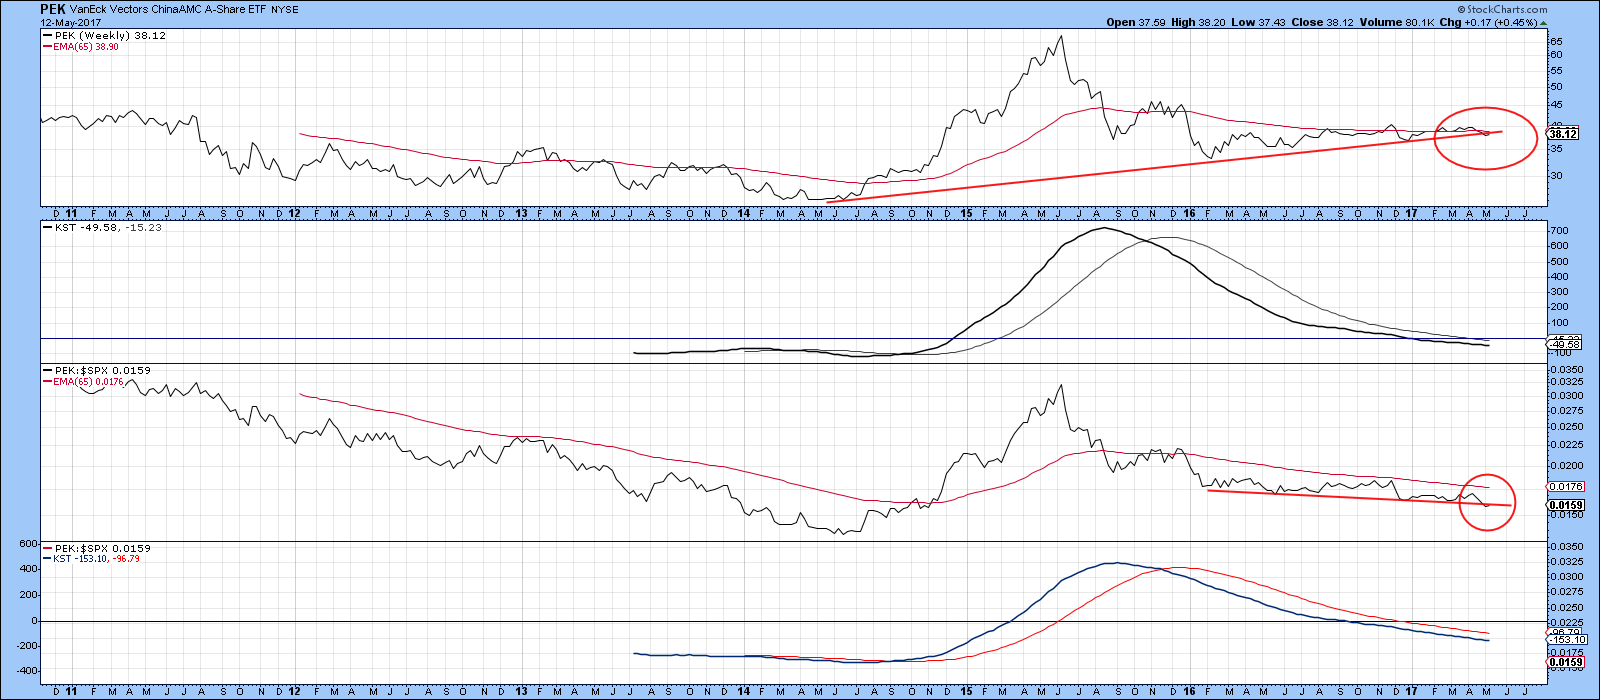Click the 50 price level on top panel axis
Image resolution: width=1600 pixels, height=700 pixels.
pyautogui.click(x=1556, y=86)
